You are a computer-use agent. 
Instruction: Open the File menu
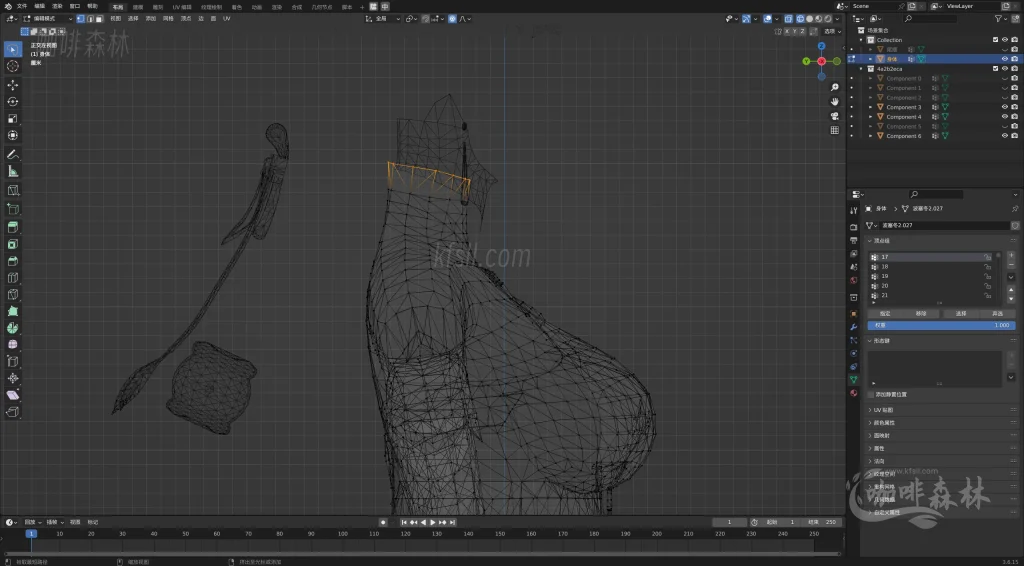coord(22,6)
